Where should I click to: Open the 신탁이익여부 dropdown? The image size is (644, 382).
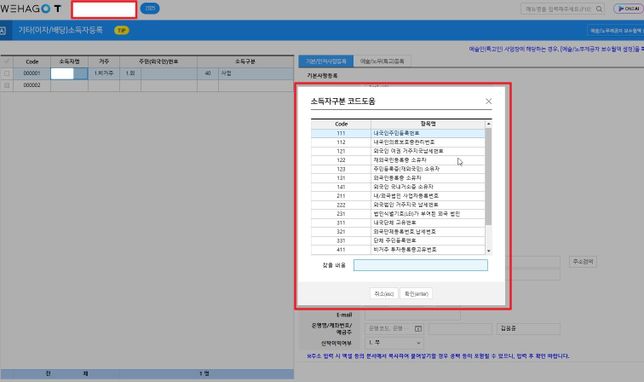[394, 343]
